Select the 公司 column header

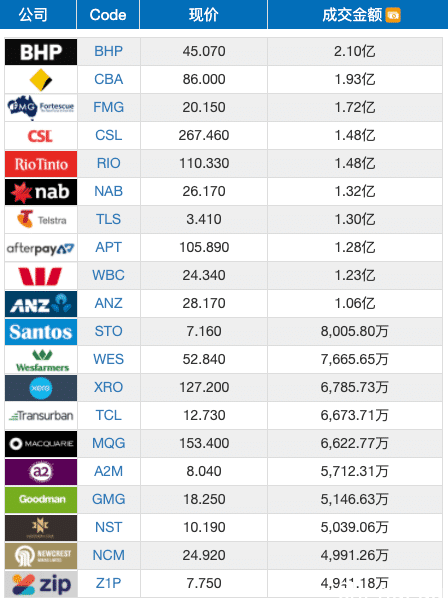(x=33, y=15)
